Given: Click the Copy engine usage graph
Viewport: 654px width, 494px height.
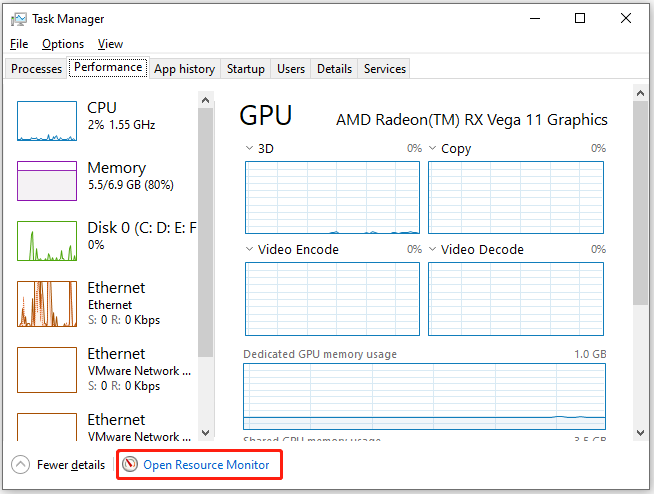Looking at the screenshot, I should (516, 198).
